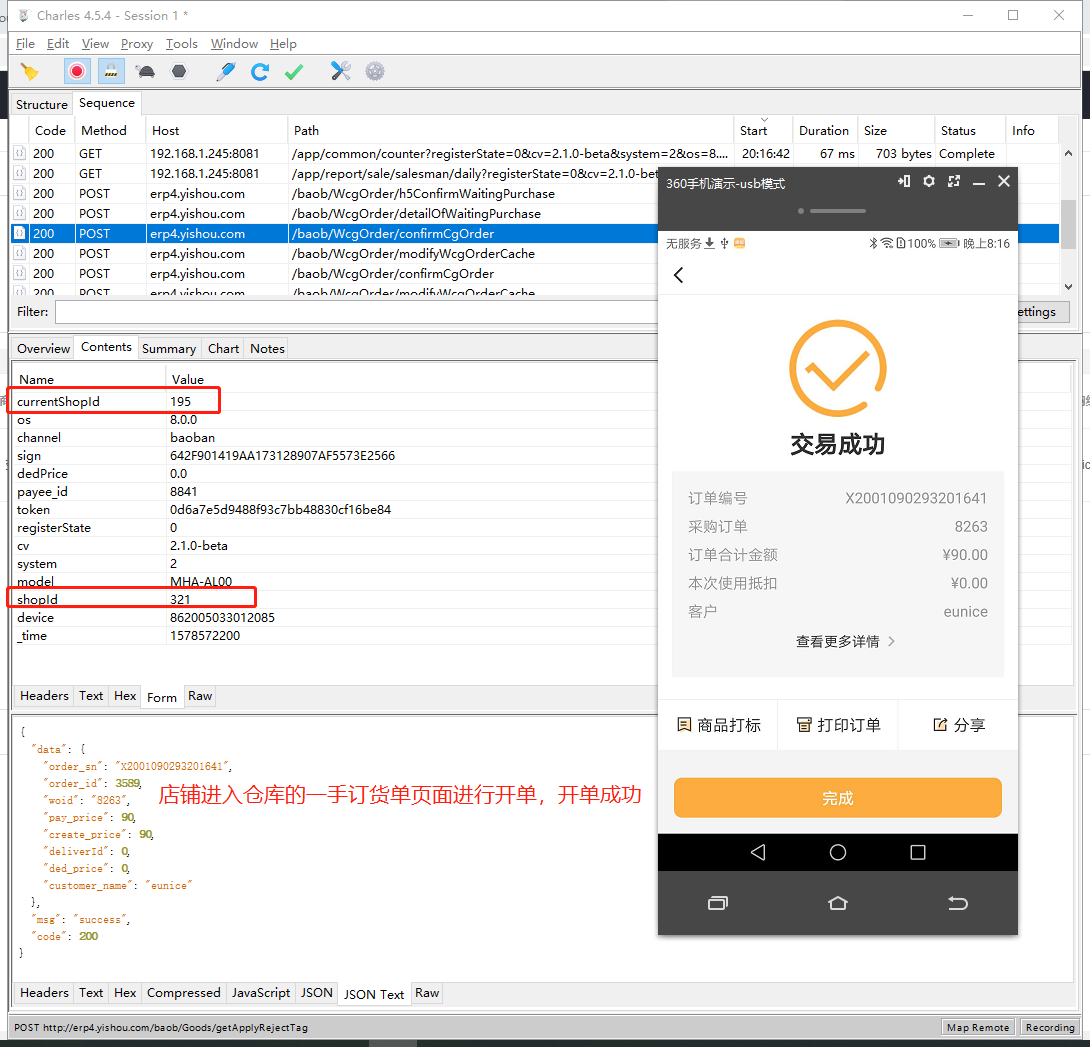Open the Help menu
The width and height of the screenshot is (1090, 1047).
click(283, 44)
